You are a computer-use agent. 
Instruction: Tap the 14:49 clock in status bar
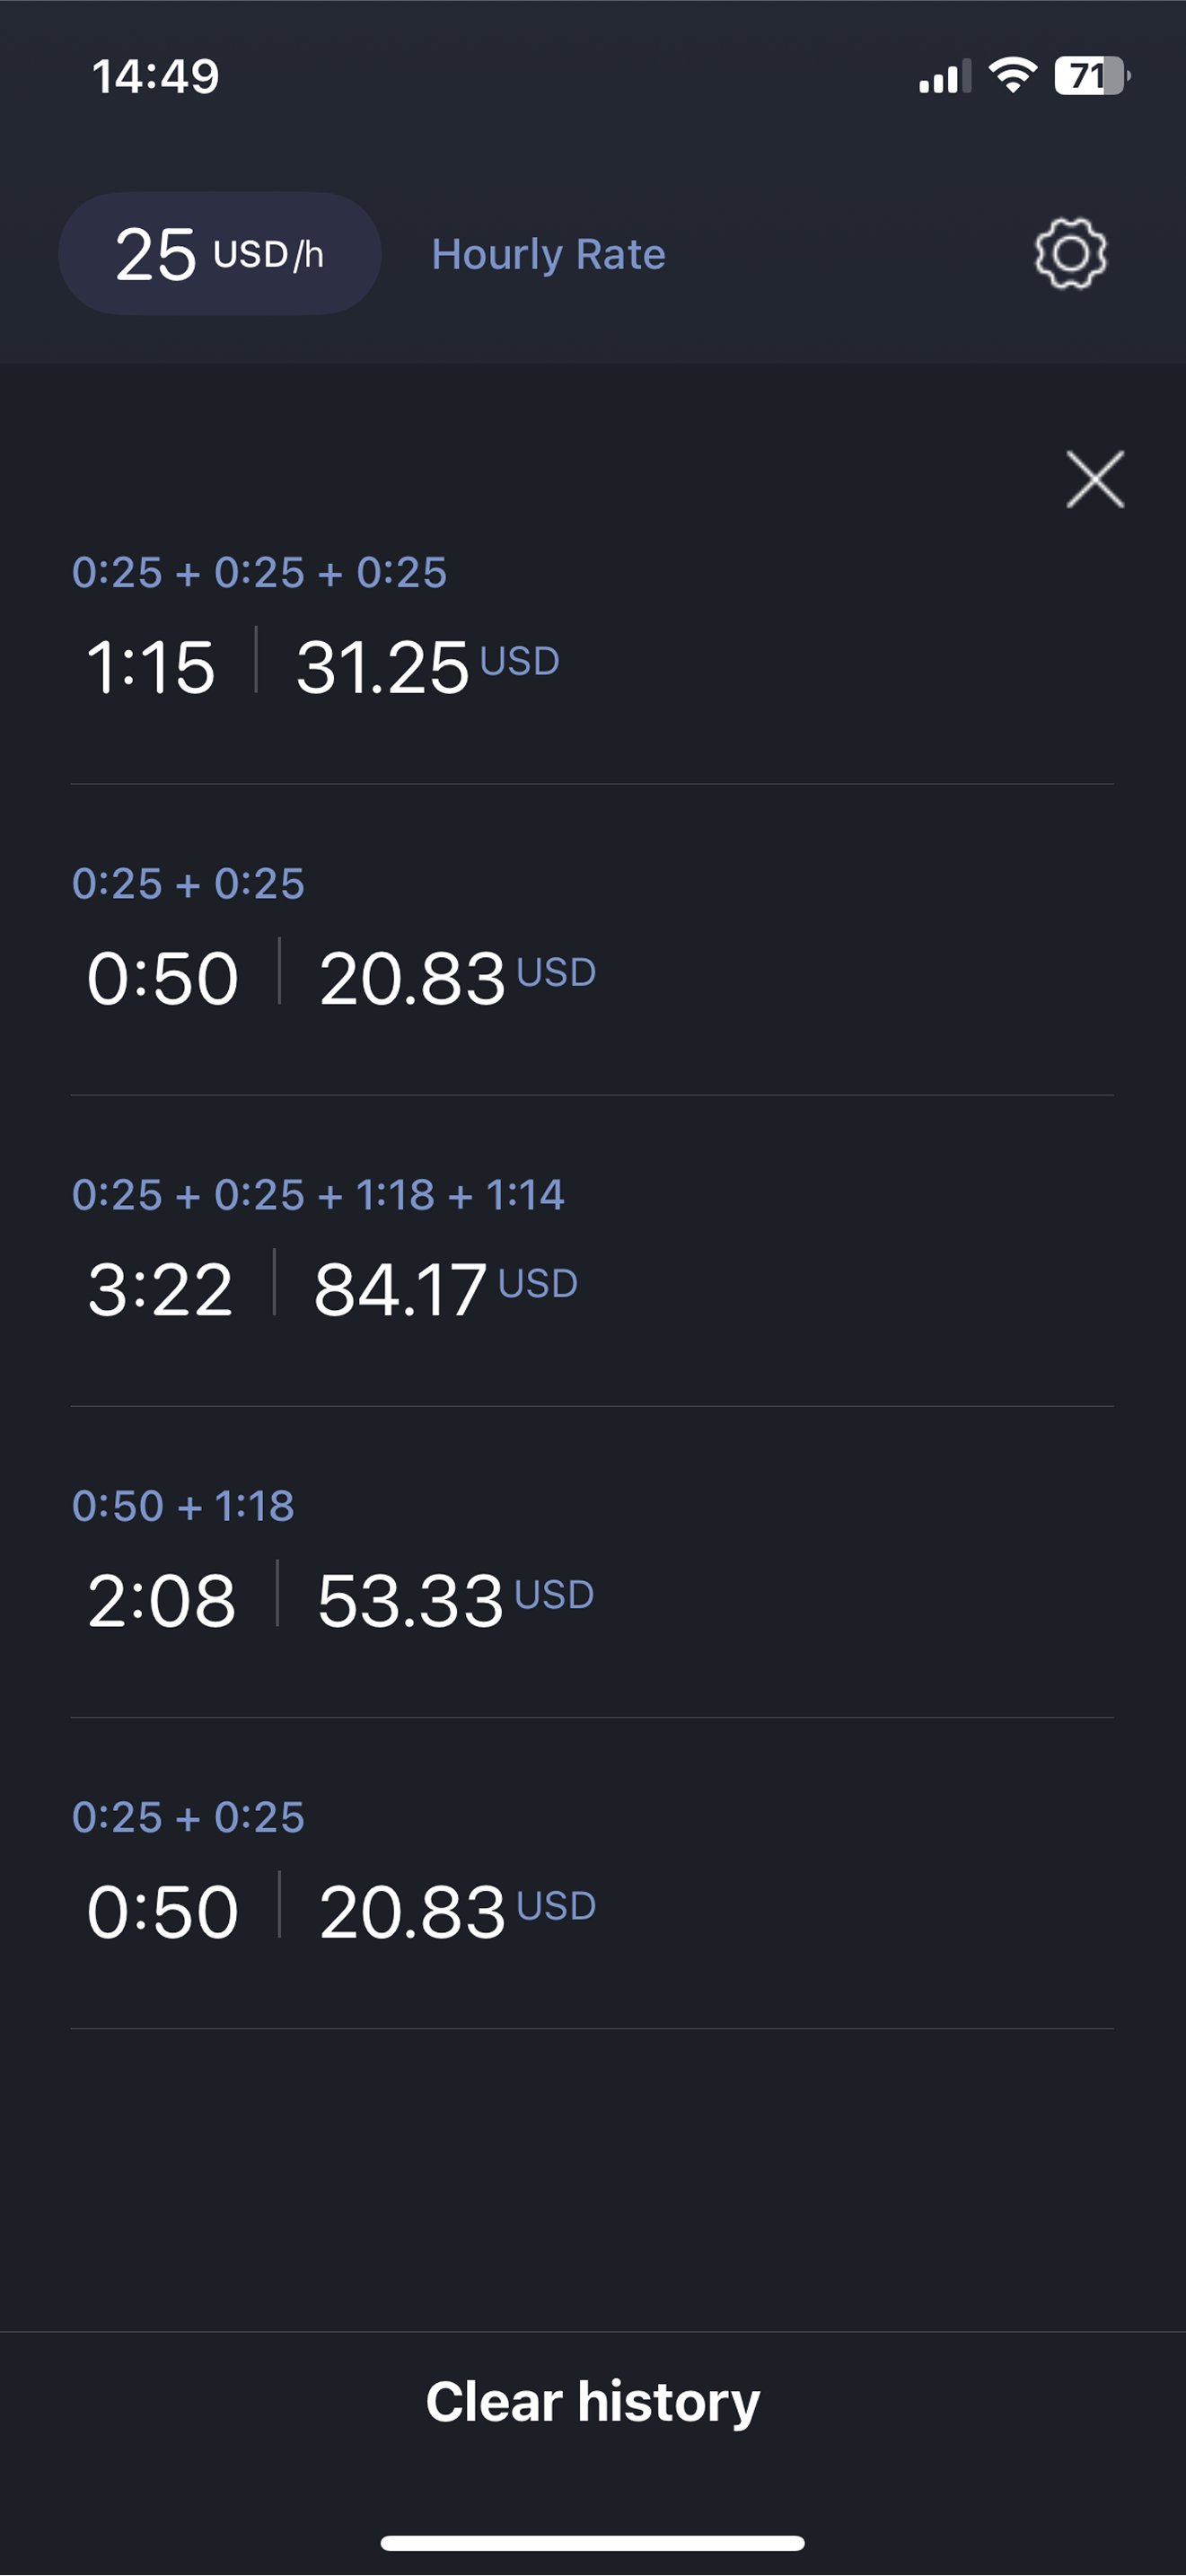pyautogui.click(x=155, y=76)
